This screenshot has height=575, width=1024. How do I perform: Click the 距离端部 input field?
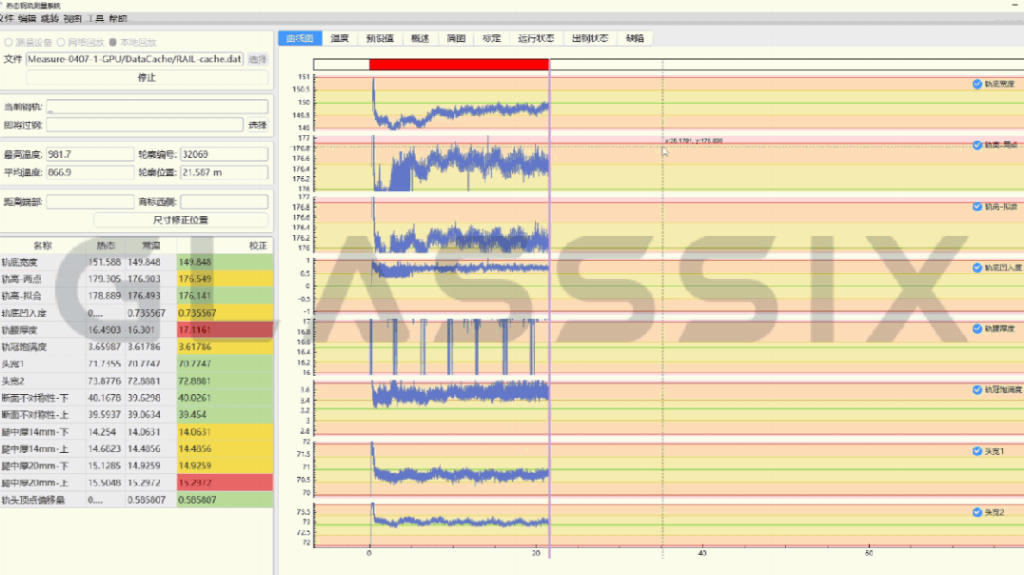90,202
